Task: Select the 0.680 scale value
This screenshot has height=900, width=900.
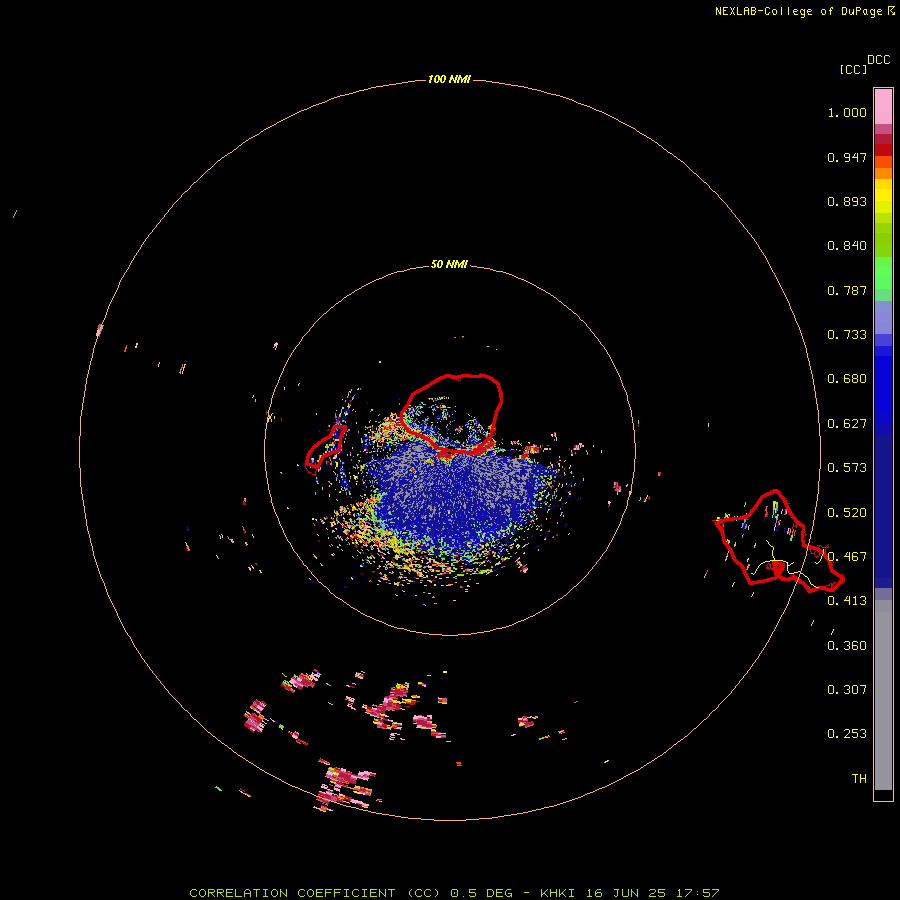Action: tap(847, 379)
